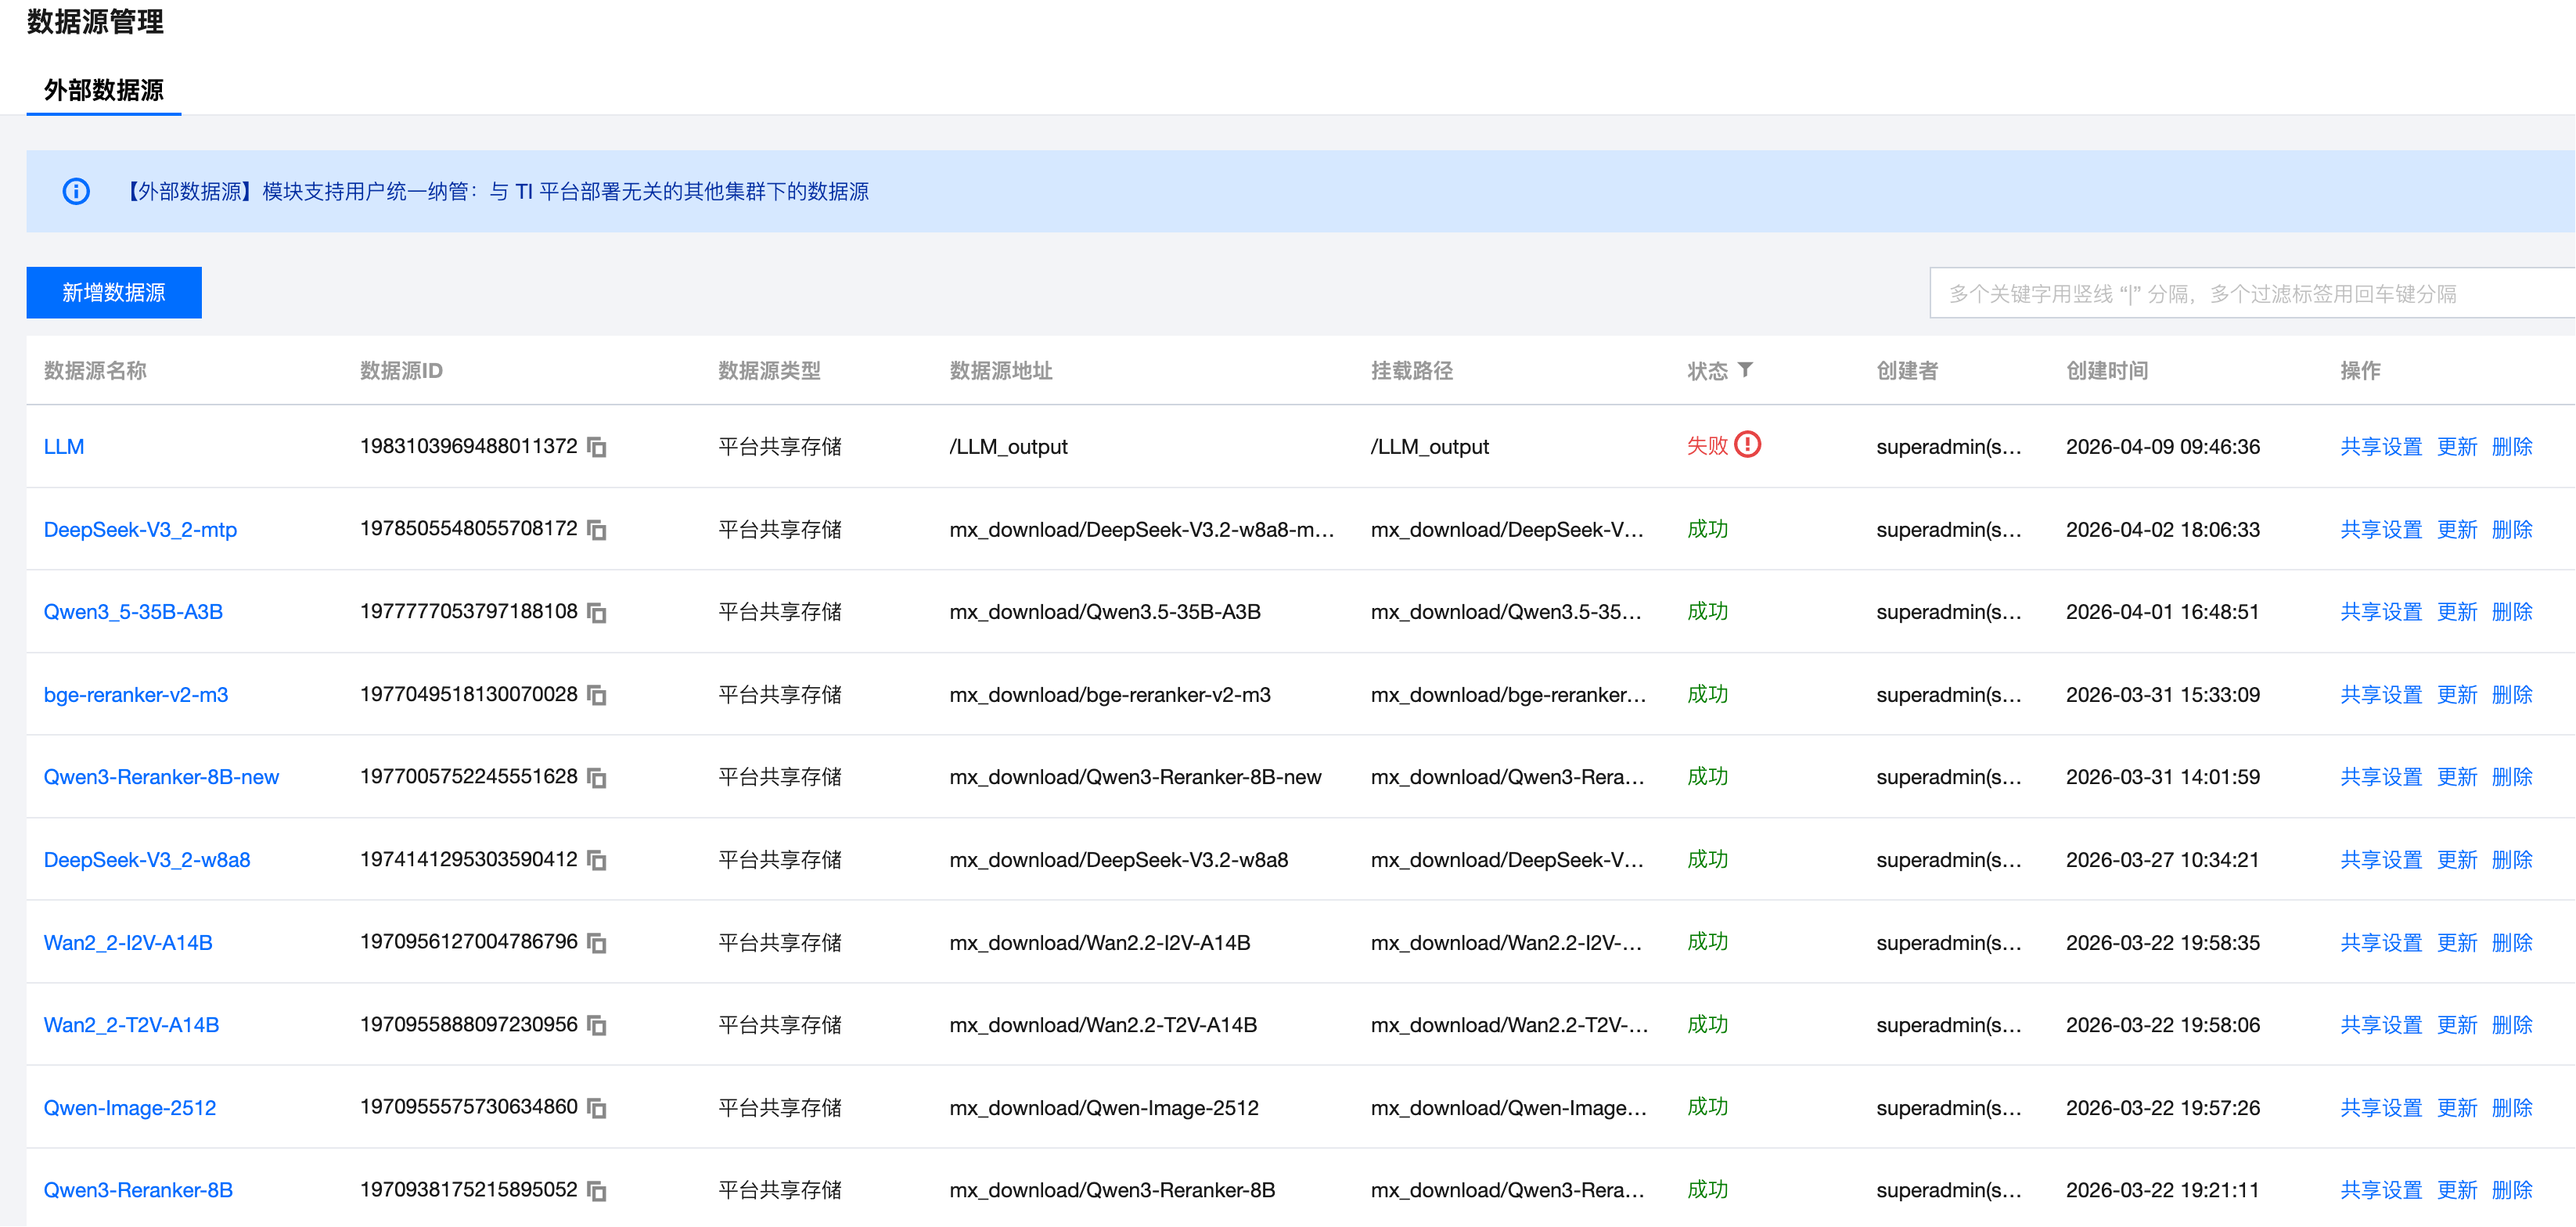
Task: Click the red failure warning icon for LLM
Action: click(1747, 444)
